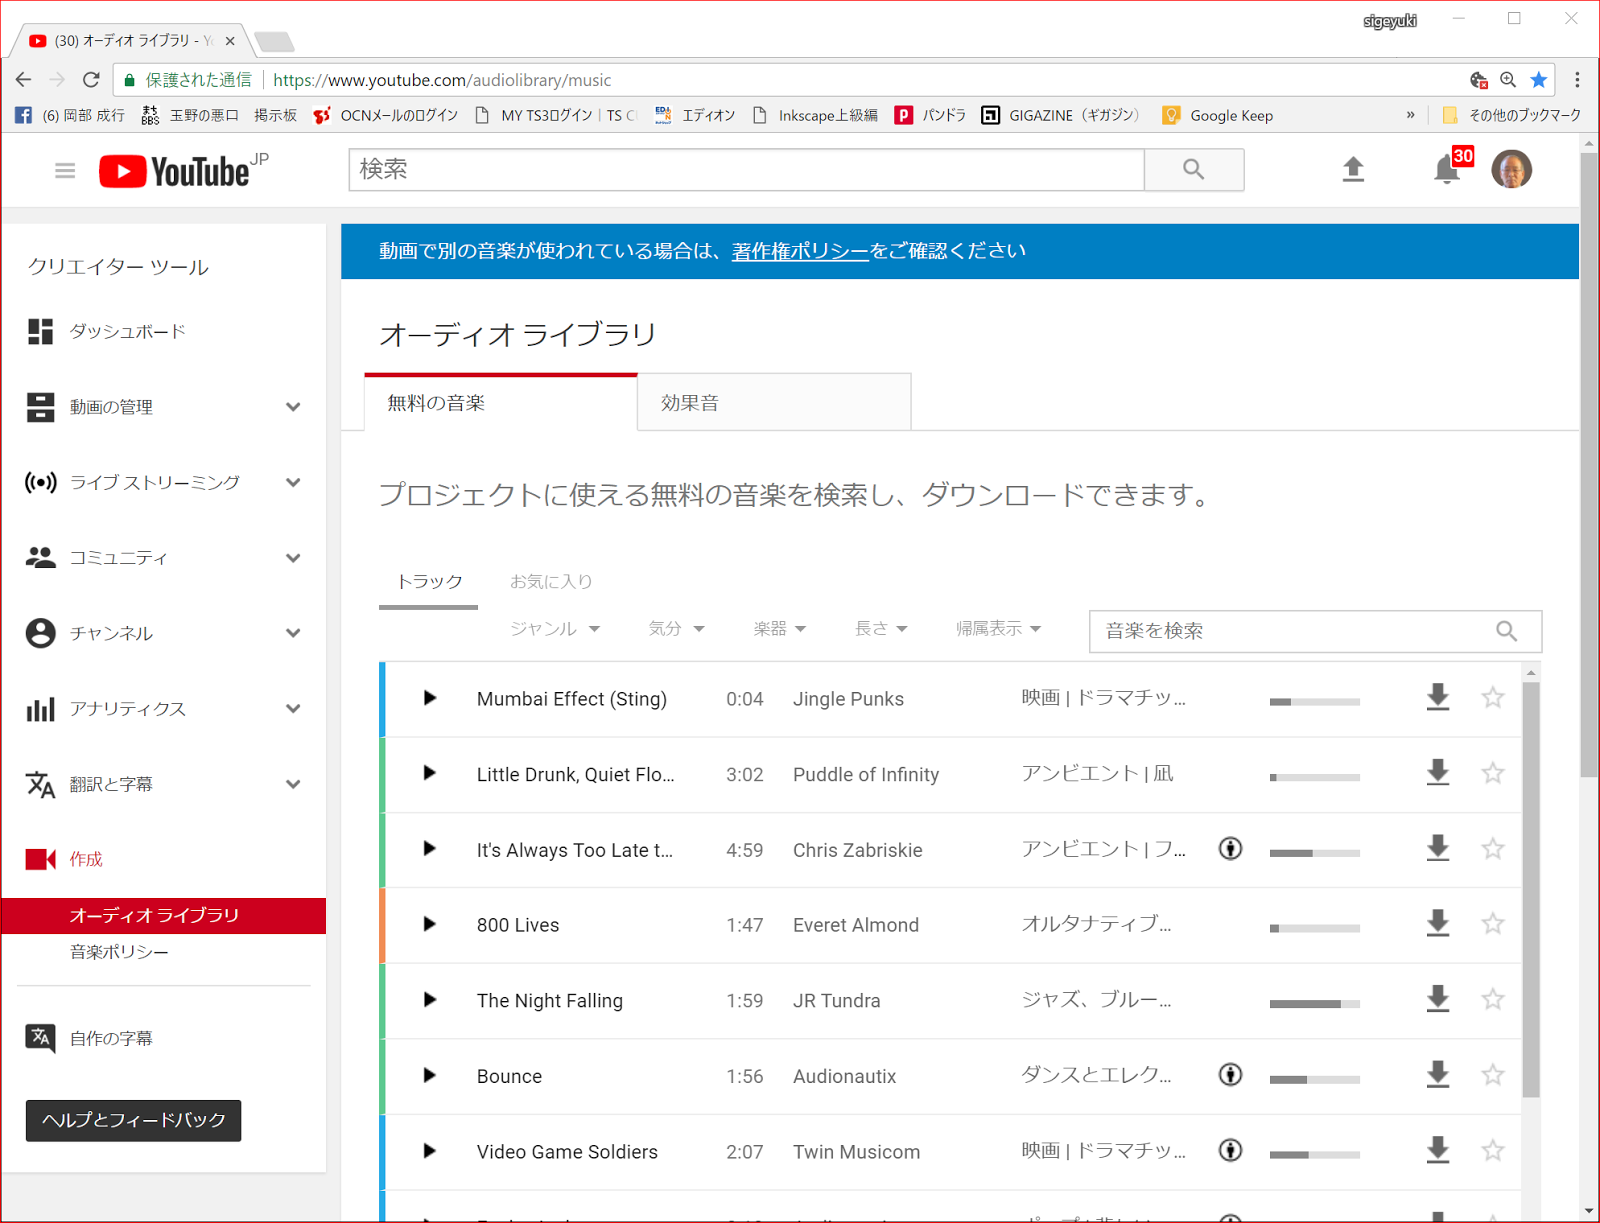Click popularity bar of It's Always Too Late
Viewport: 1600px width, 1223px height.
[x=1315, y=853]
